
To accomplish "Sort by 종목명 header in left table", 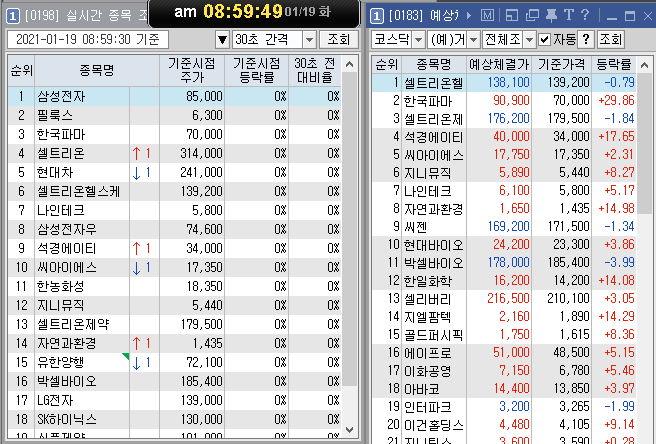I will [97, 70].
